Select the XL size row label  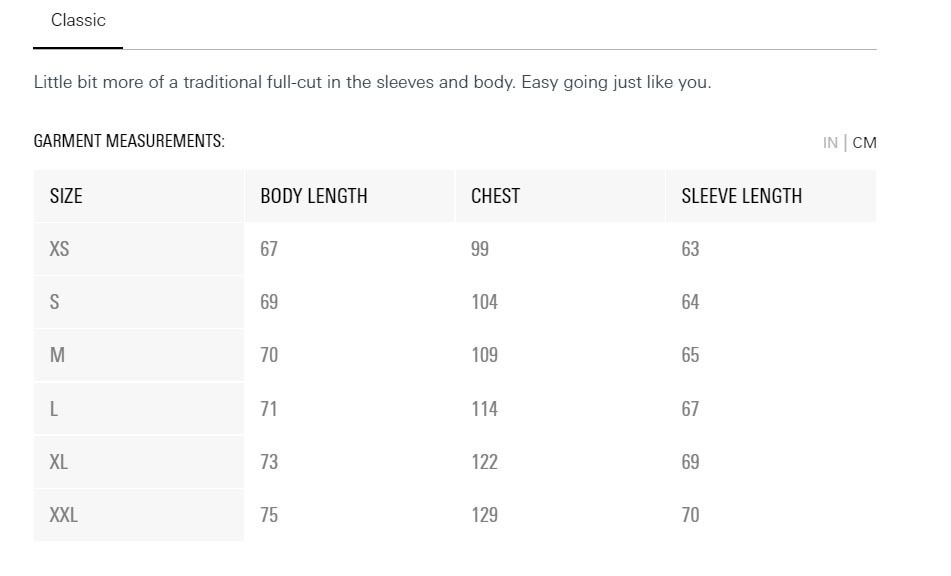[59, 462]
